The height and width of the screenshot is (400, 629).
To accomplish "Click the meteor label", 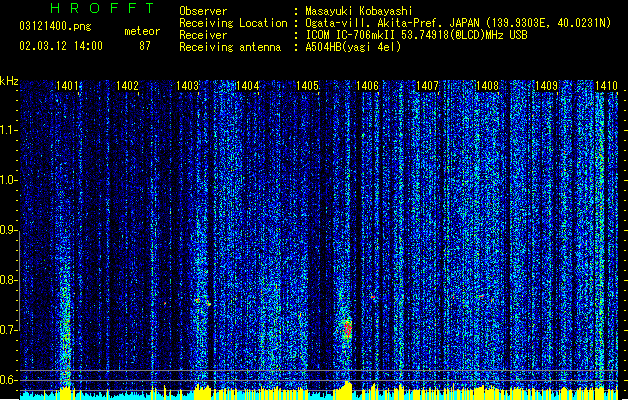I will 142,31.
